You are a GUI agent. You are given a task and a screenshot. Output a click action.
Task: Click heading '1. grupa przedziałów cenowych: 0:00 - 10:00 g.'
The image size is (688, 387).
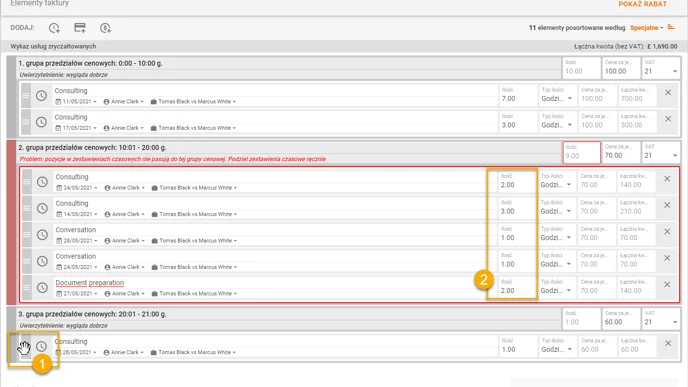pos(90,63)
